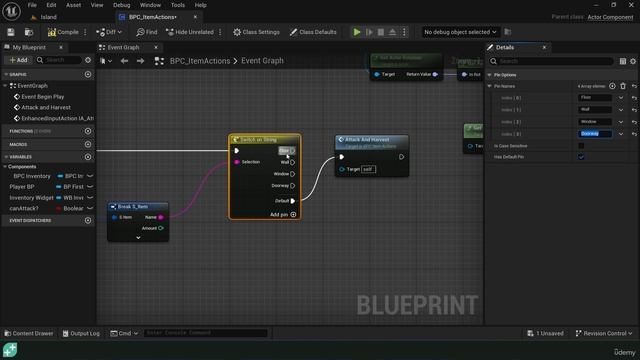Viewport: 640px width, 360px height.
Task: Click Add pin on Switch on String
Action: [x=283, y=214]
